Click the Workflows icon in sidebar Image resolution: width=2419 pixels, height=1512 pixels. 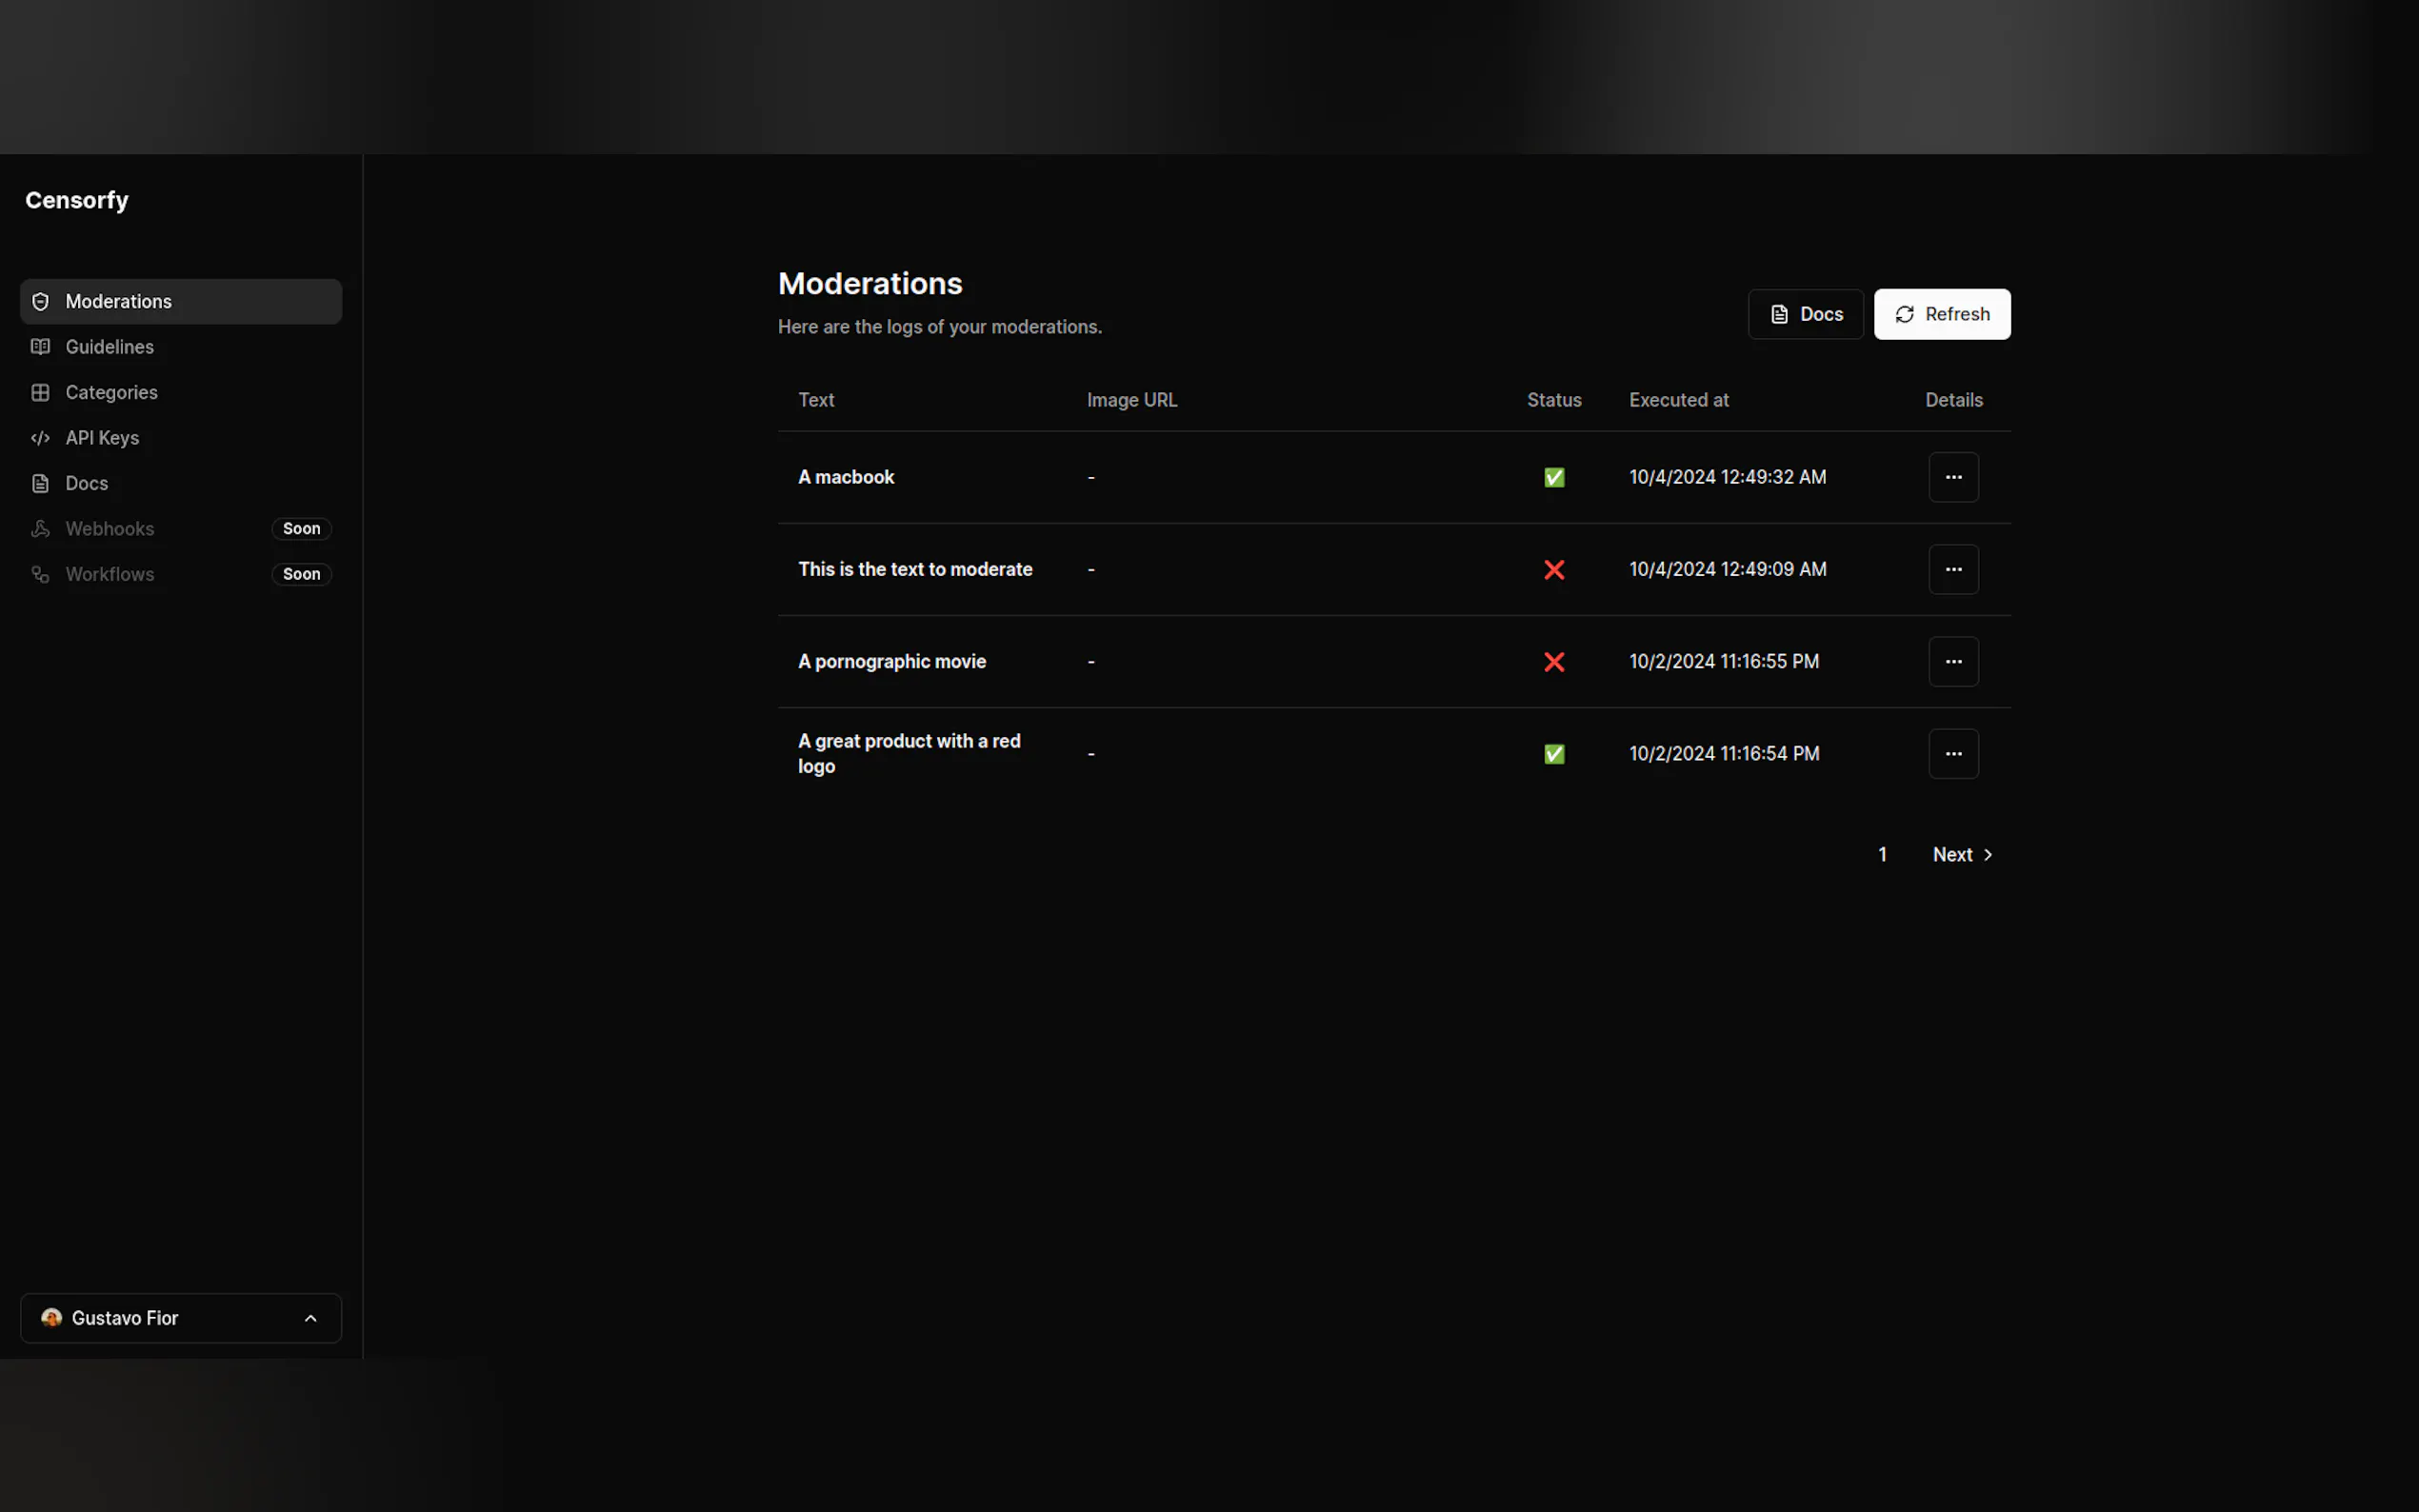tap(40, 574)
